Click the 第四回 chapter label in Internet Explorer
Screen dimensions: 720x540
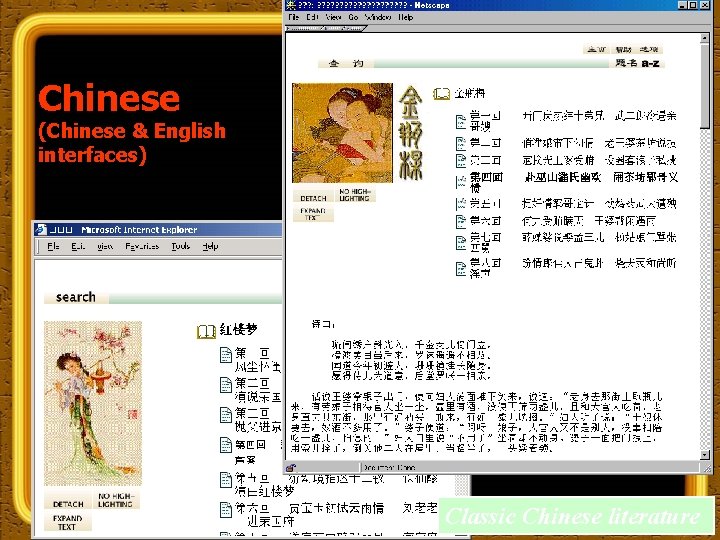pos(250,444)
